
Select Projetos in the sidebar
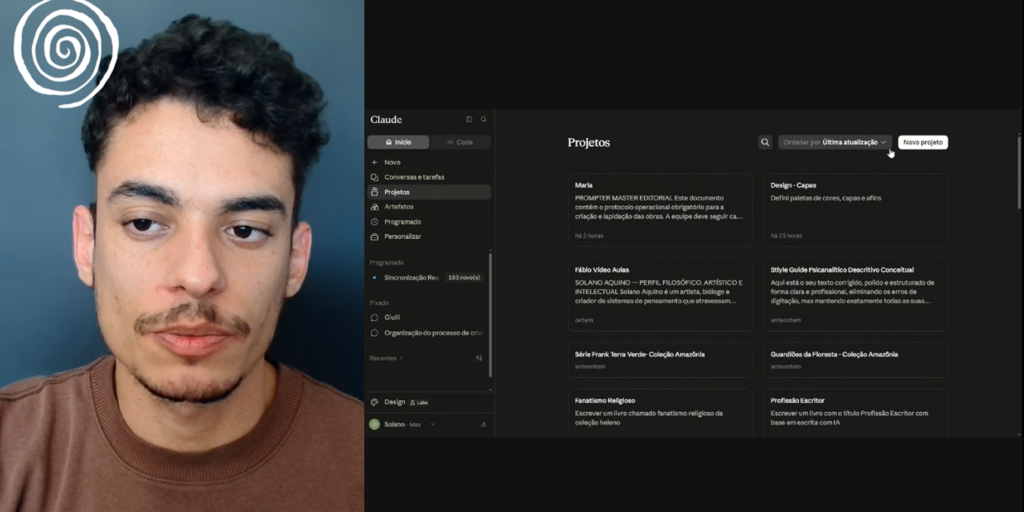pos(429,192)
